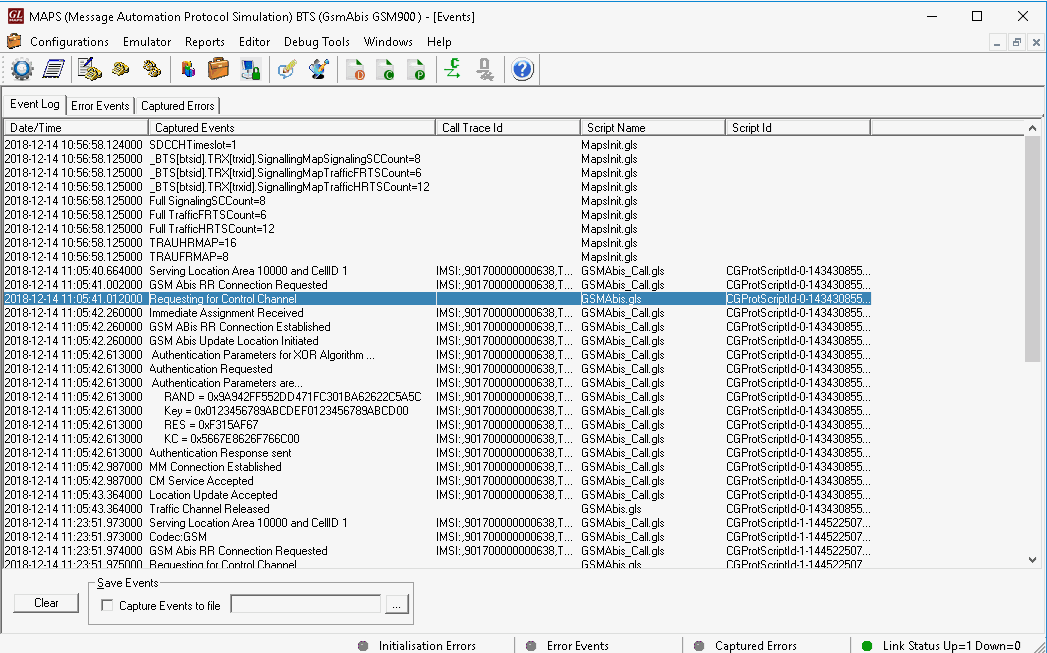Click the green swap arrows icon
Screen dimensions: 1047x653
coord(453,69)
